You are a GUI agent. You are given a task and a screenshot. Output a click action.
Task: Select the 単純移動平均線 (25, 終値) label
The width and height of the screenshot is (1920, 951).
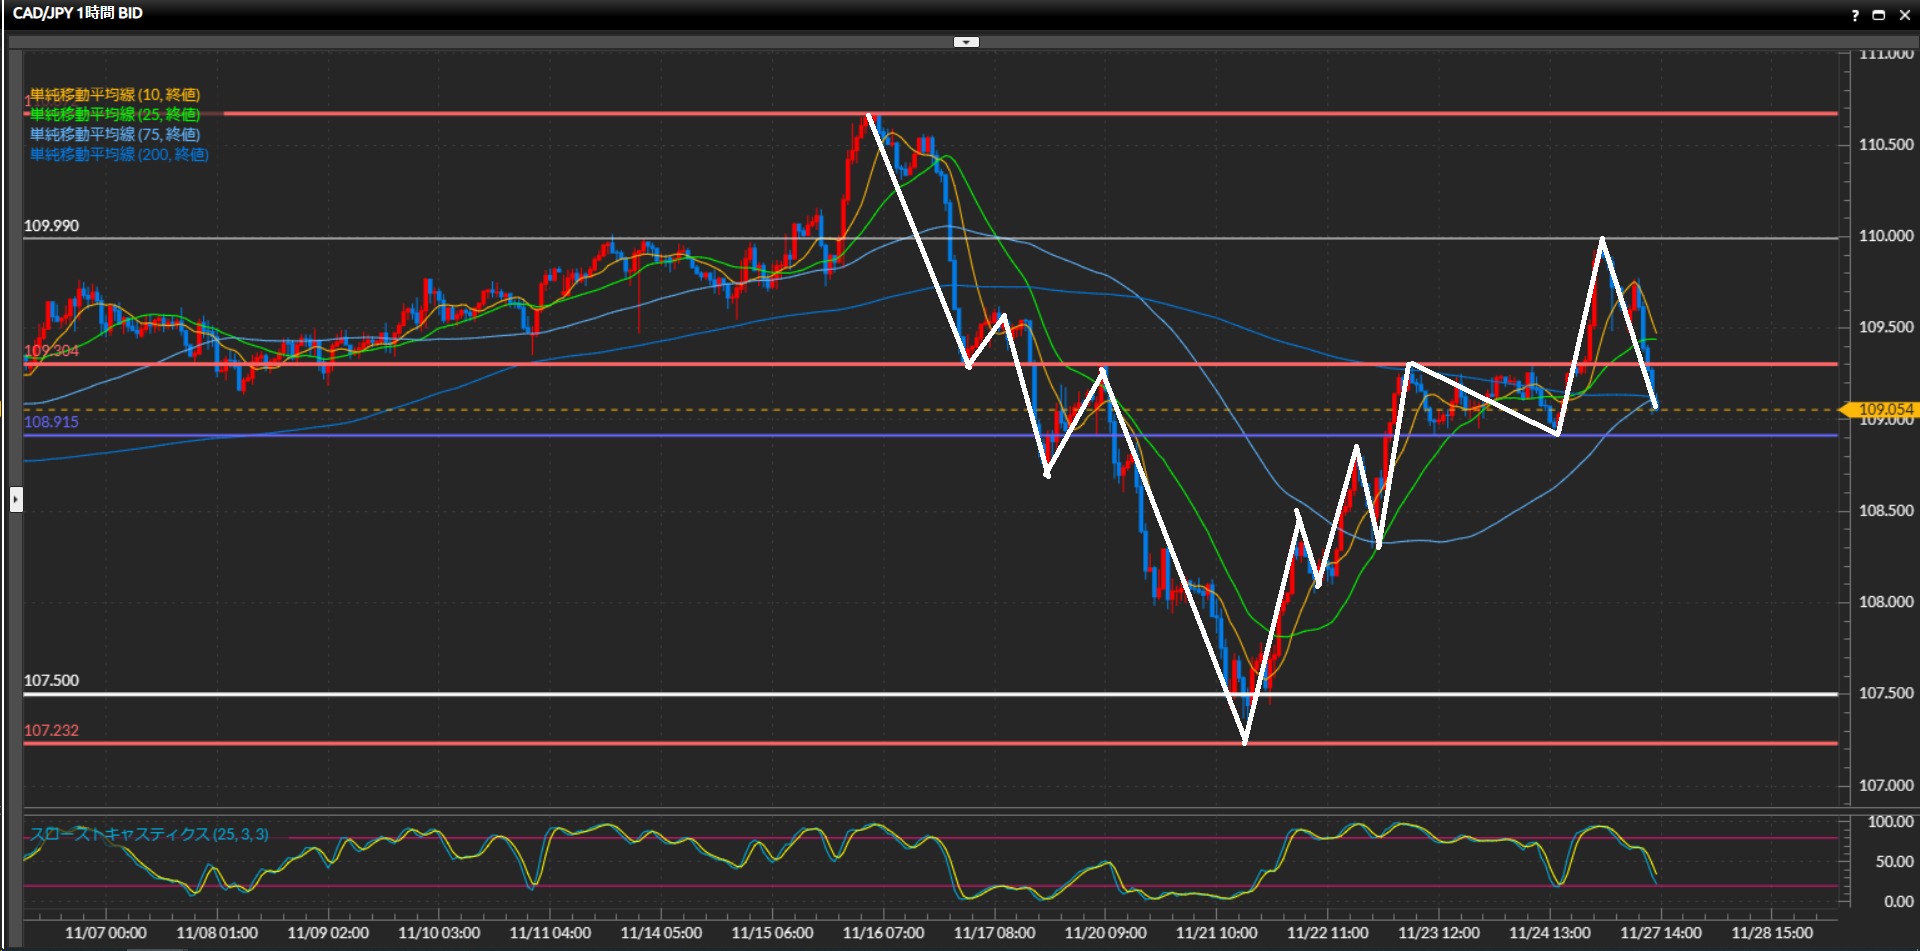pos(115,115)
